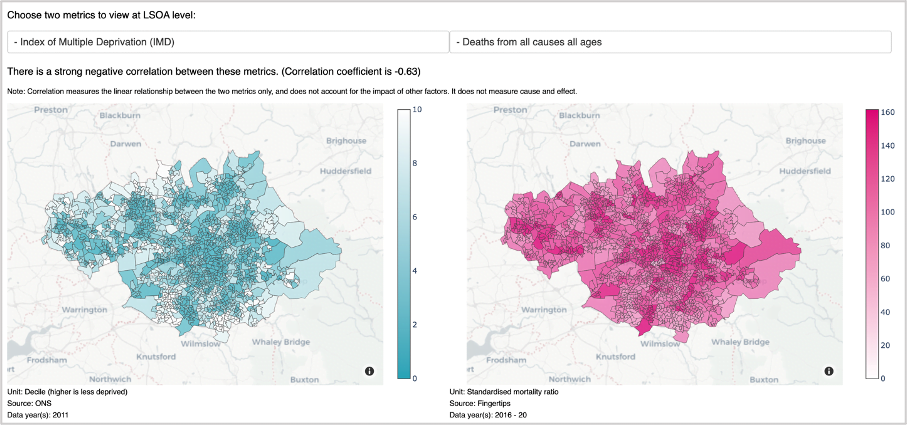Click the info icon on the deprivation map
The height and width of the screenshot is (426, 908).
pos(369,371)
